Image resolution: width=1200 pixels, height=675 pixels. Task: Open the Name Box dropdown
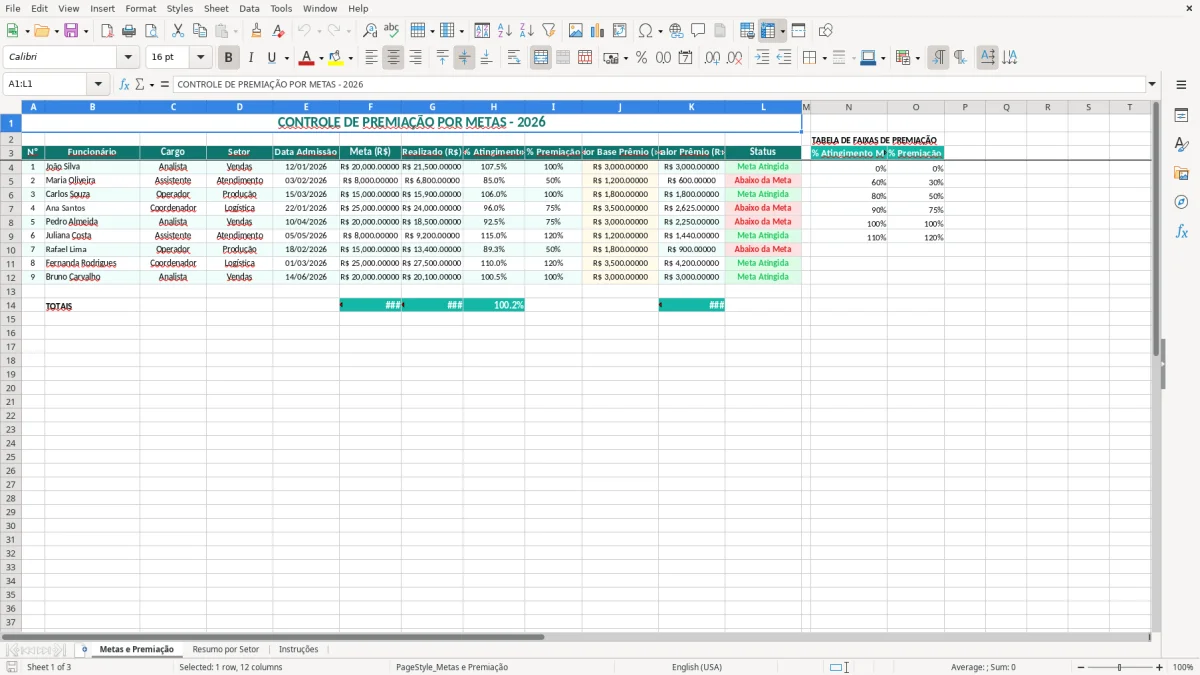point(98,84)
